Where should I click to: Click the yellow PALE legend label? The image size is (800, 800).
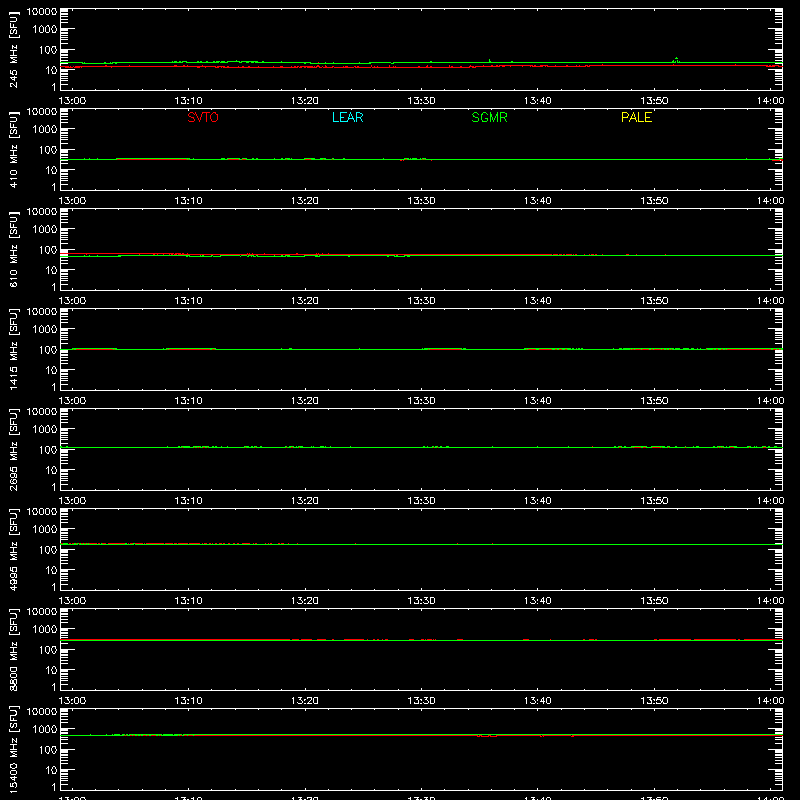636,117
